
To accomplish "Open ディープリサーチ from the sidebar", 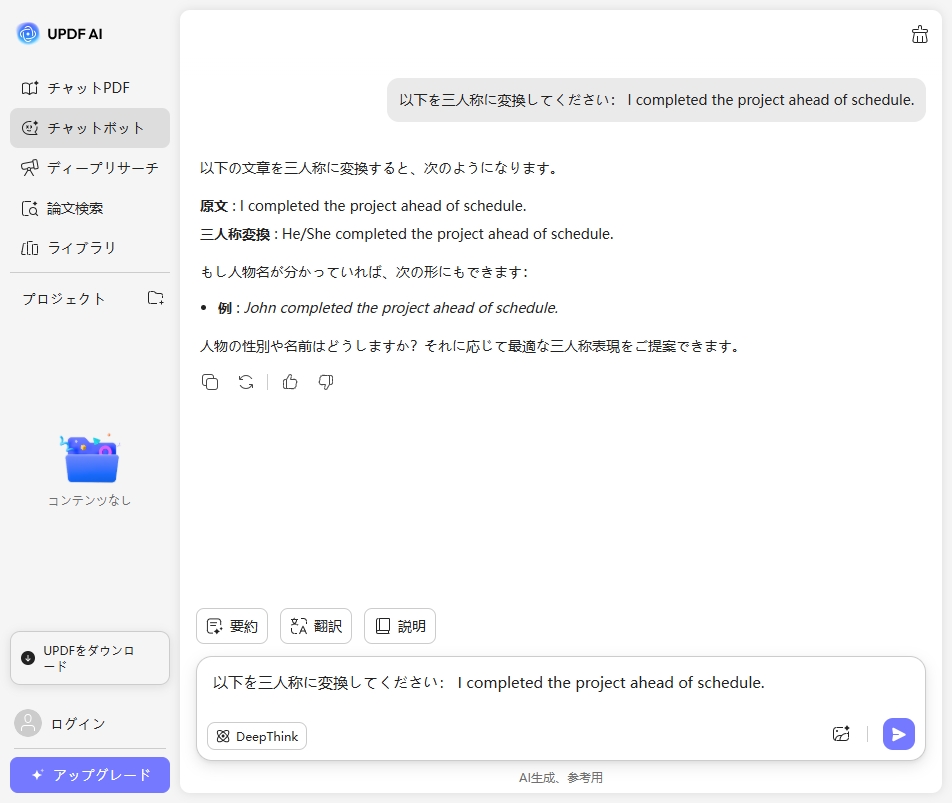I will (90, 168).
